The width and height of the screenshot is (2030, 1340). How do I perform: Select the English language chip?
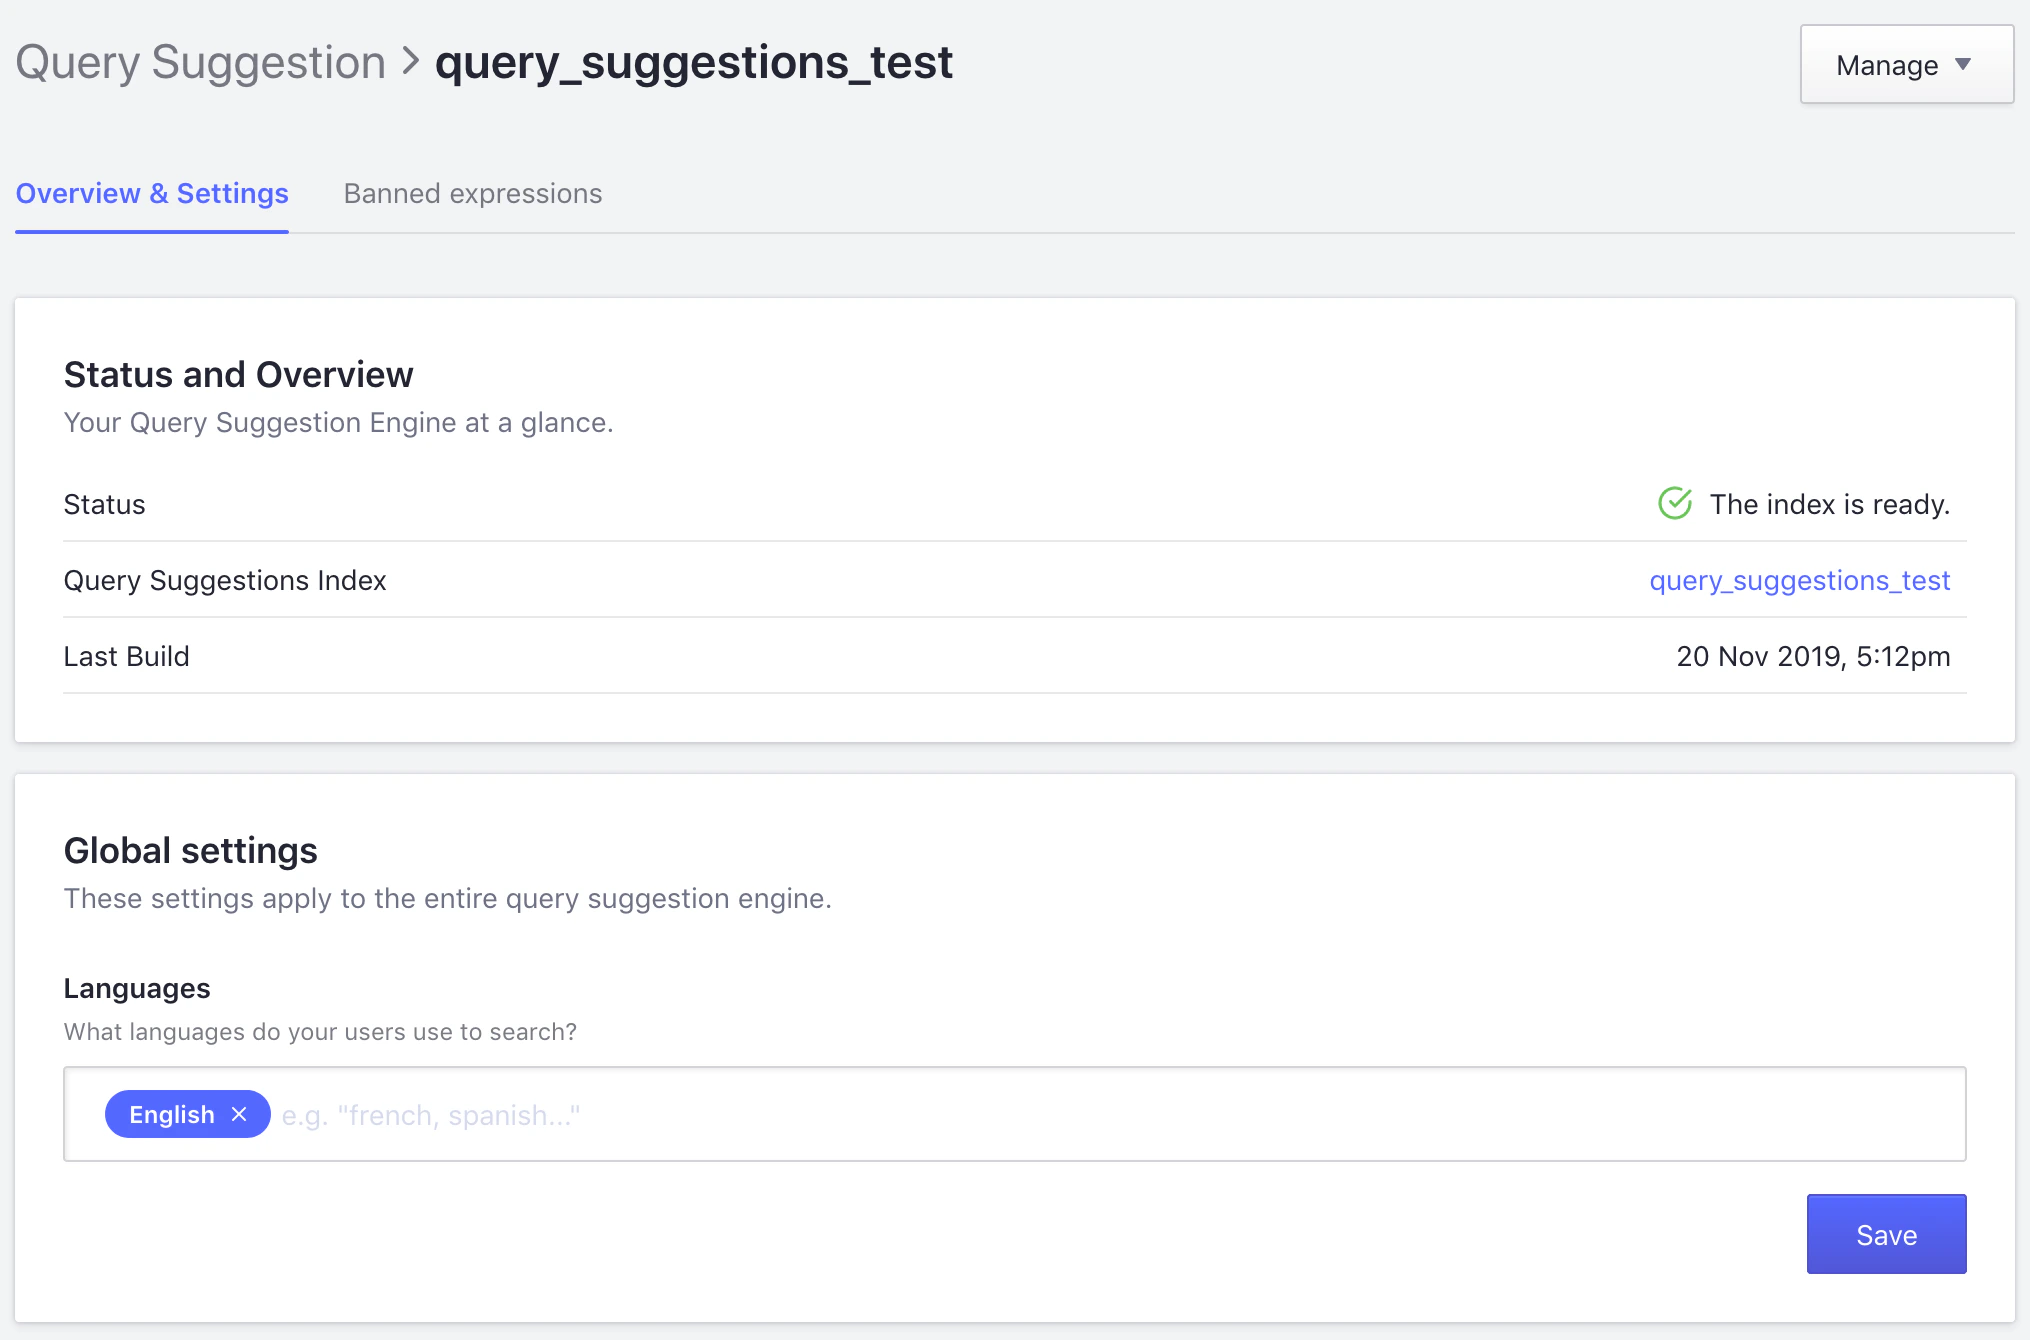(x=172, y=1114)
